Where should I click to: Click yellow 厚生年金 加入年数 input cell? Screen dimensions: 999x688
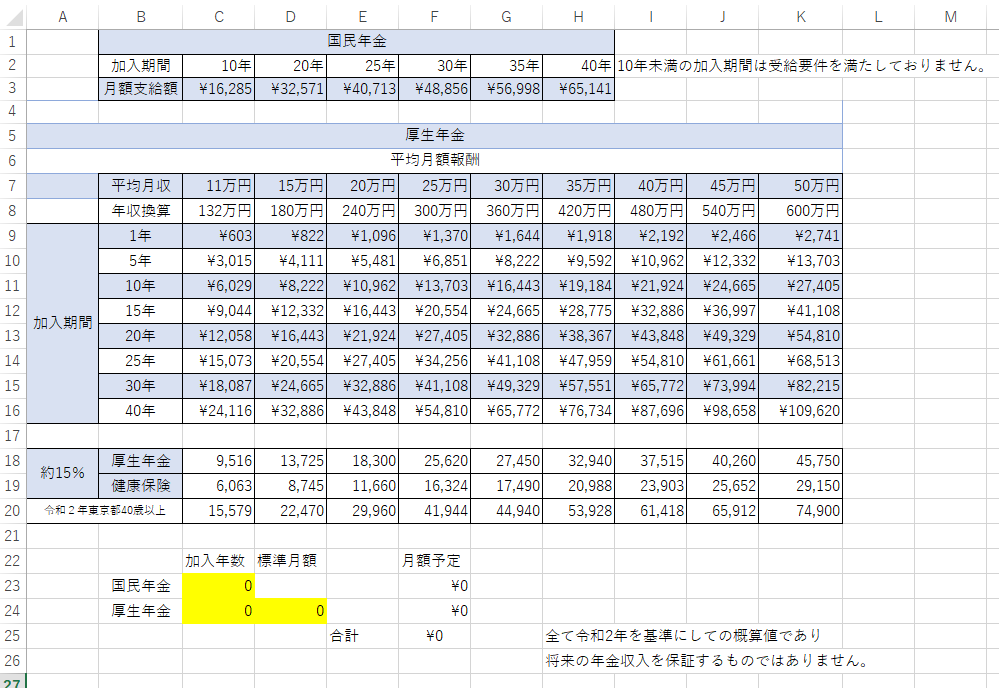click(x=218, y=610)
